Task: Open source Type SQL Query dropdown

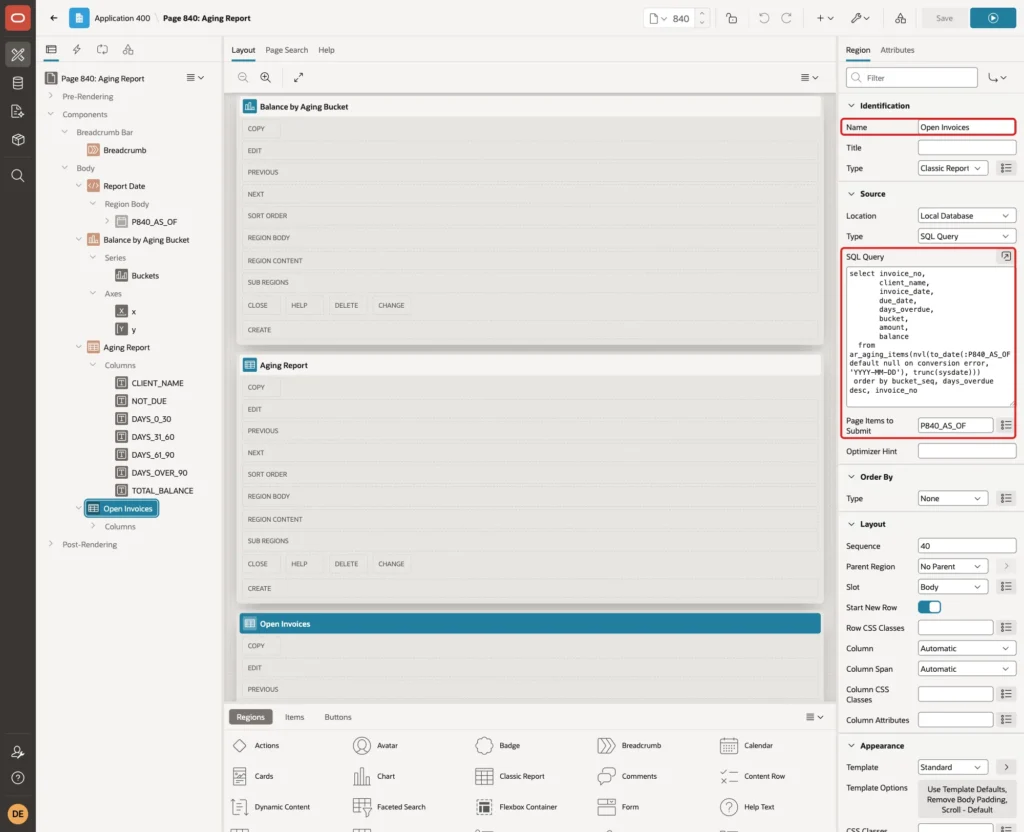Action: [x=967, y=236]
